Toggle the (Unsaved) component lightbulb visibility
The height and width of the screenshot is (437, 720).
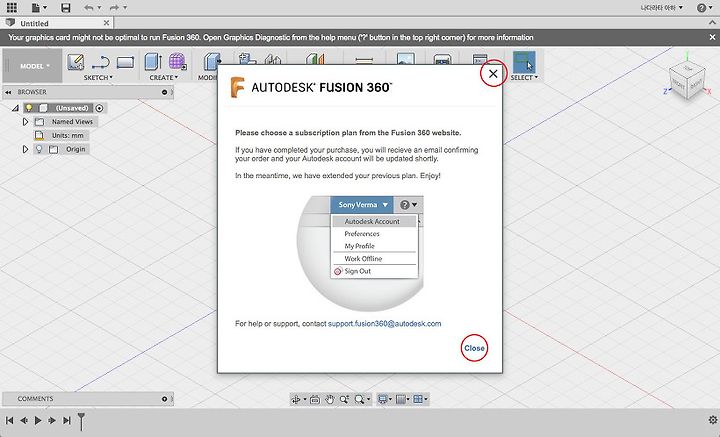pyautogui.click(x=29, y=108)
